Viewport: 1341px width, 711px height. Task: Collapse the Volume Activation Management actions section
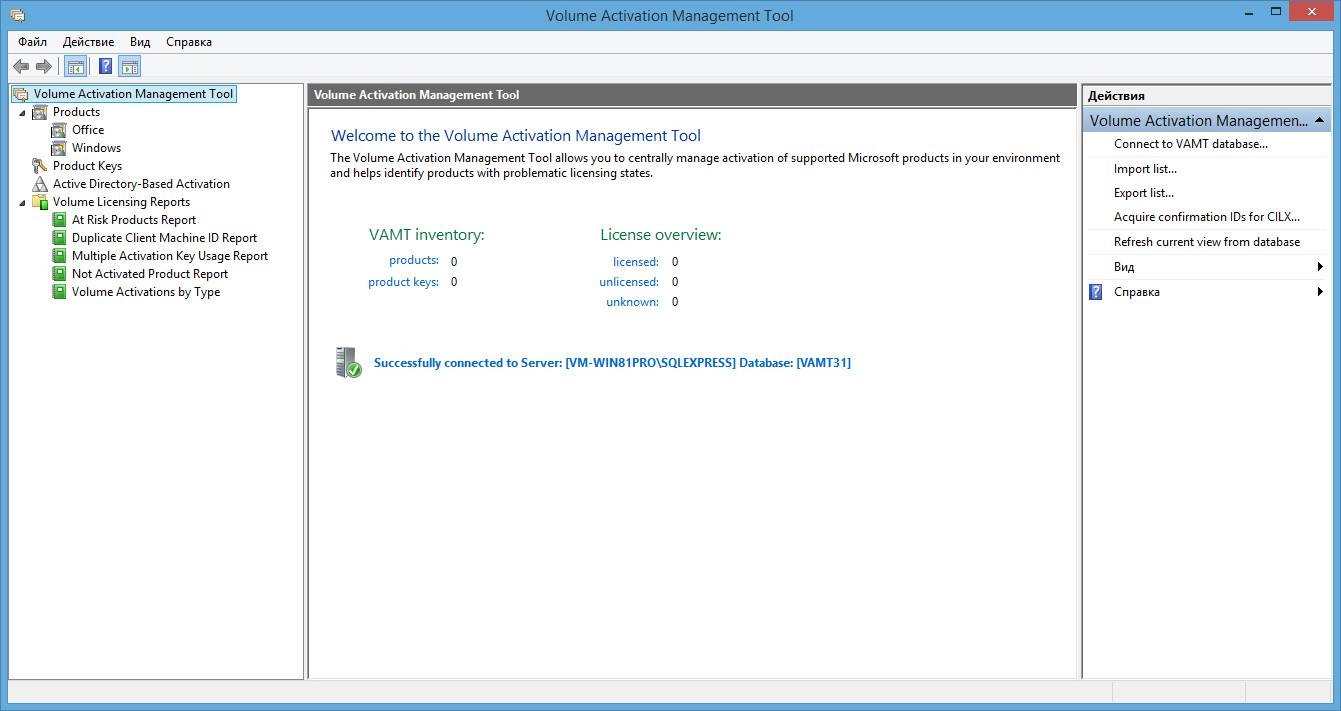tap(1320, 120)
